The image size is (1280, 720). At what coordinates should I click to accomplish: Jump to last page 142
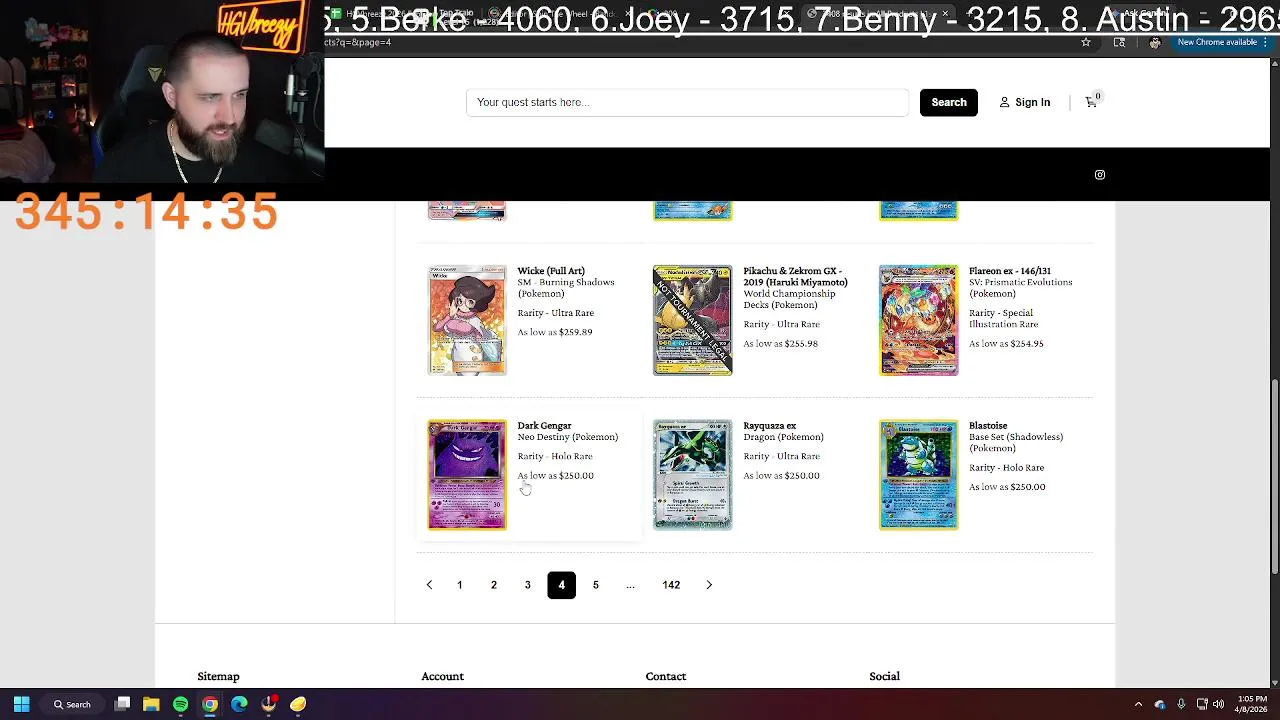tap(671, 585)
